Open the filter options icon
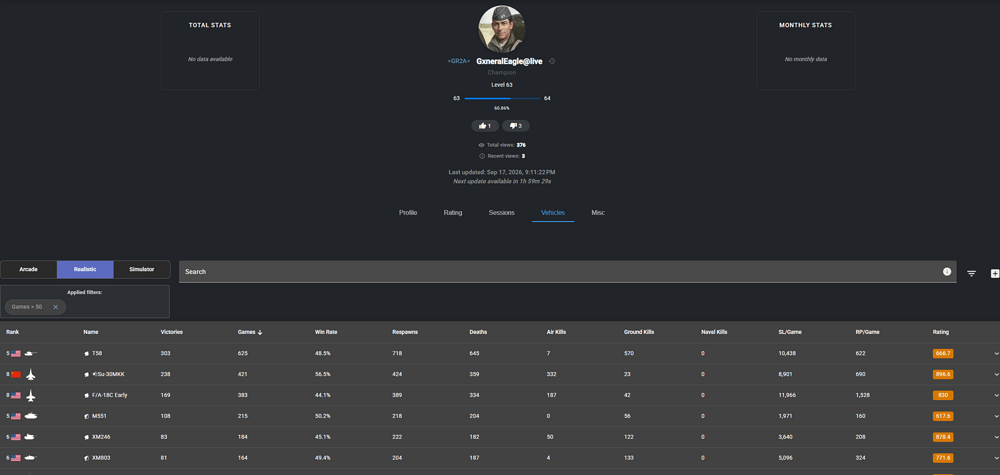The height and width of the screenshot is (475, 1000). [971, 274]
